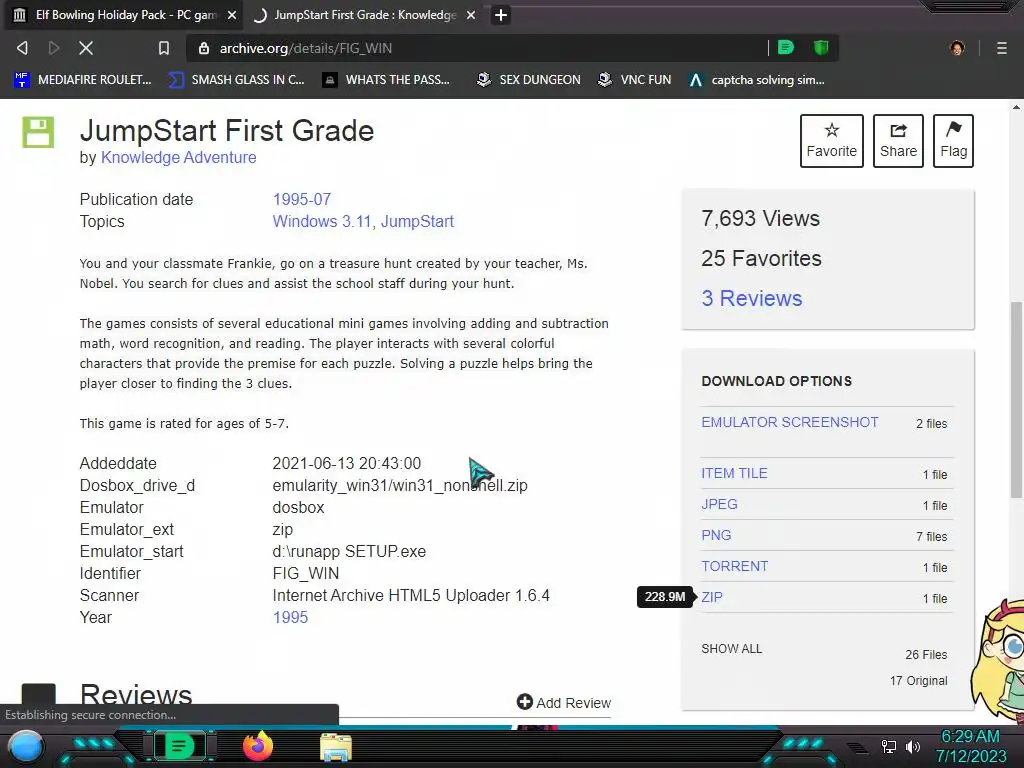Click the green floppy disk software icon
This screenshot has width=1024, height=768.
(x=38, y=132)
